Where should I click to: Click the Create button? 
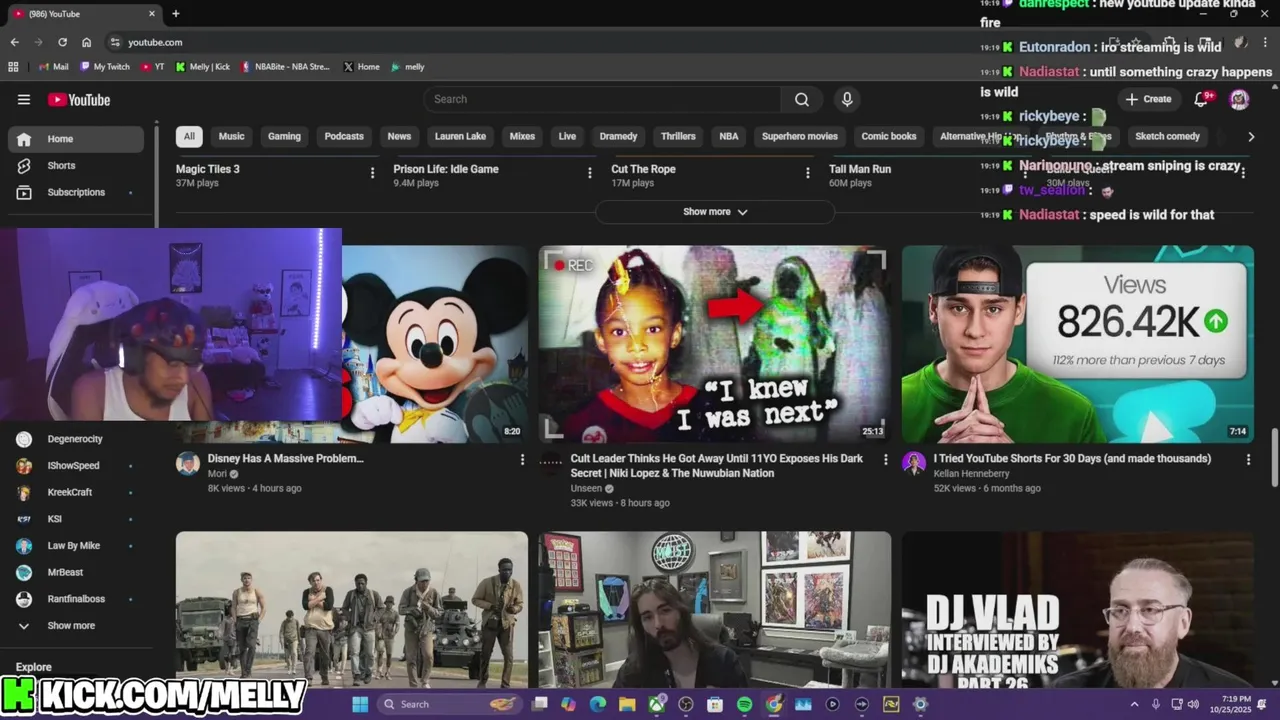[1148, 99]
